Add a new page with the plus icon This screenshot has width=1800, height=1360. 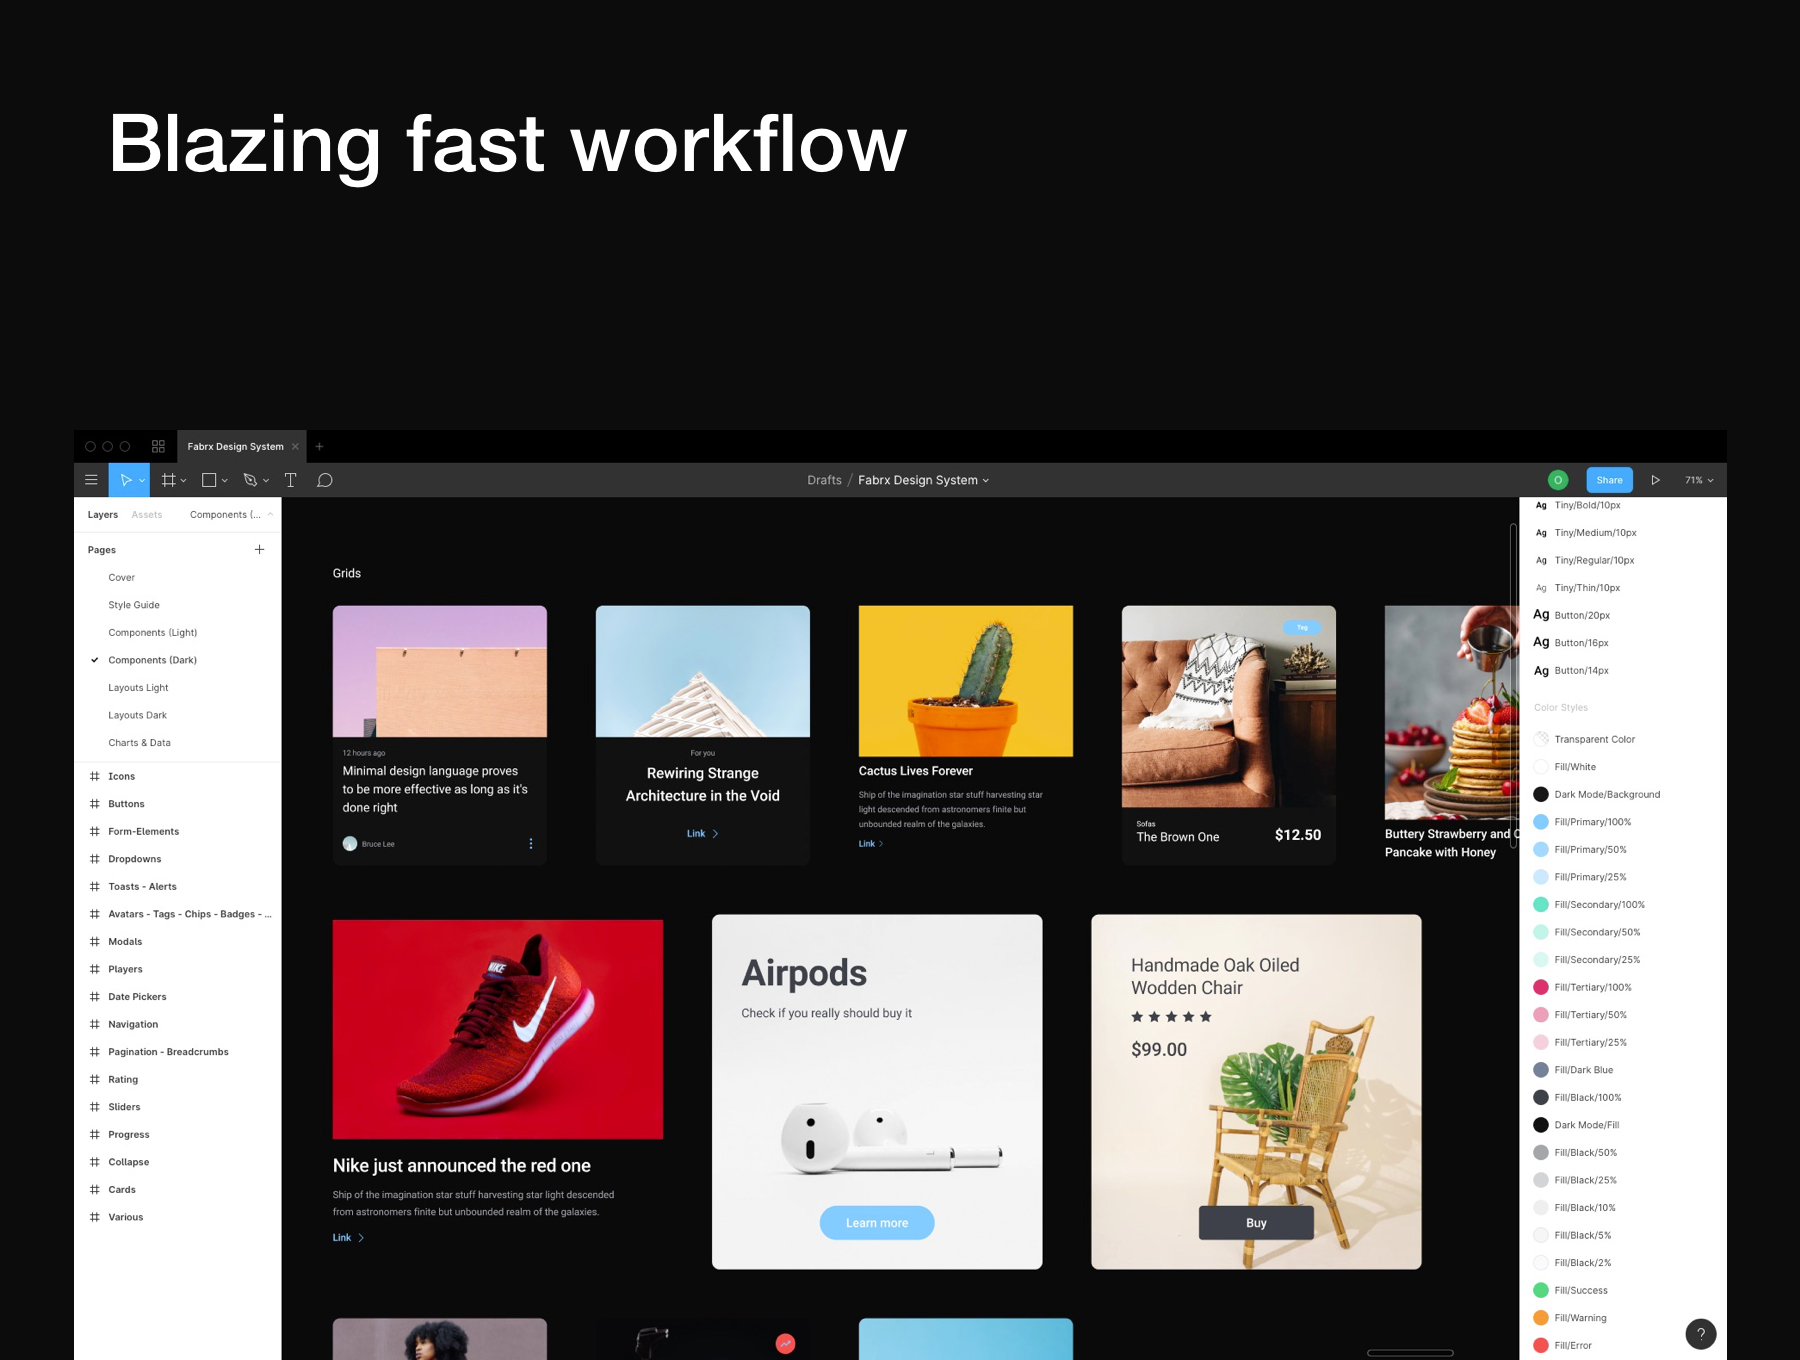click(x=259, y=549)
